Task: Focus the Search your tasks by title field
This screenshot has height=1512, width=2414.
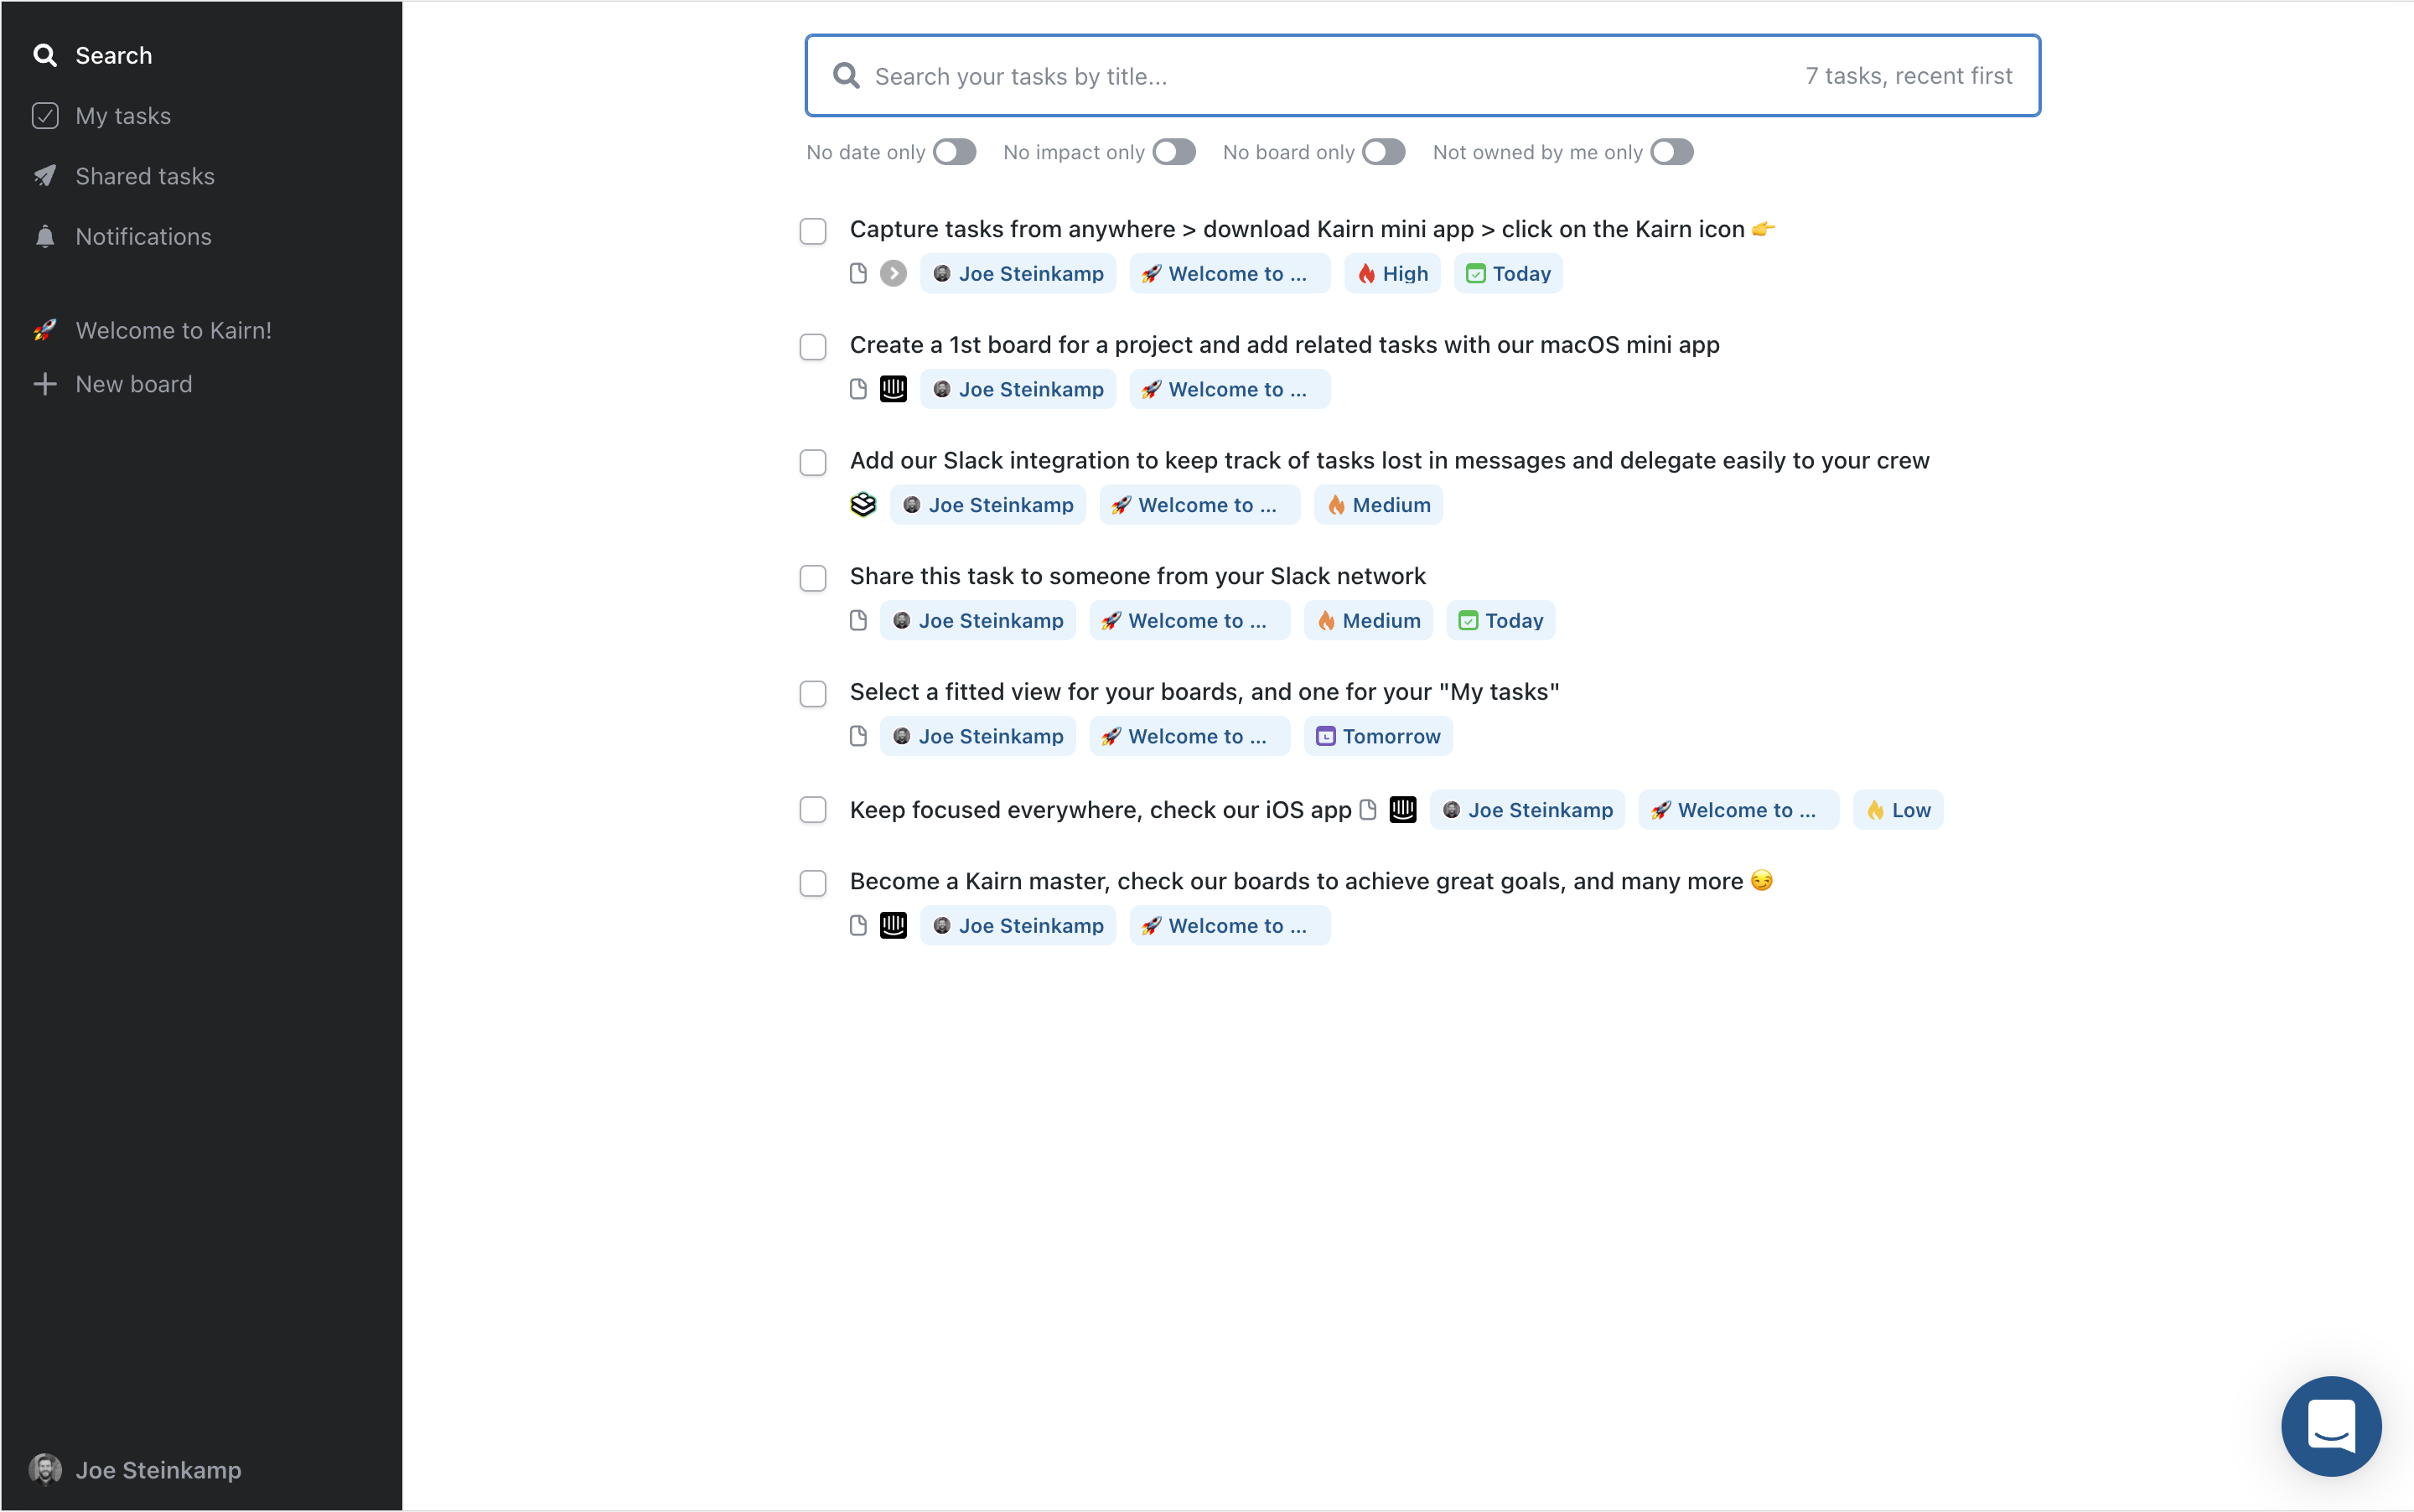Action: pyautogui.click(x=1300, y=76)
